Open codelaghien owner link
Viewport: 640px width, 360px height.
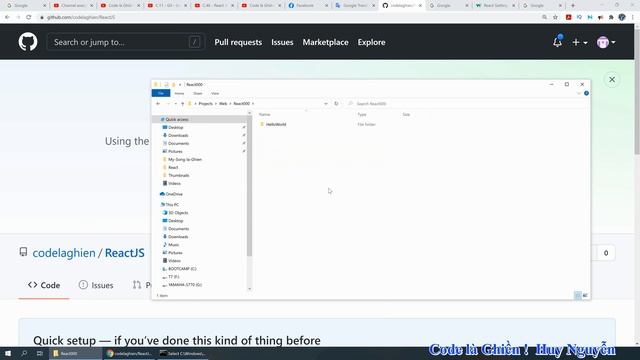point(64,253)
